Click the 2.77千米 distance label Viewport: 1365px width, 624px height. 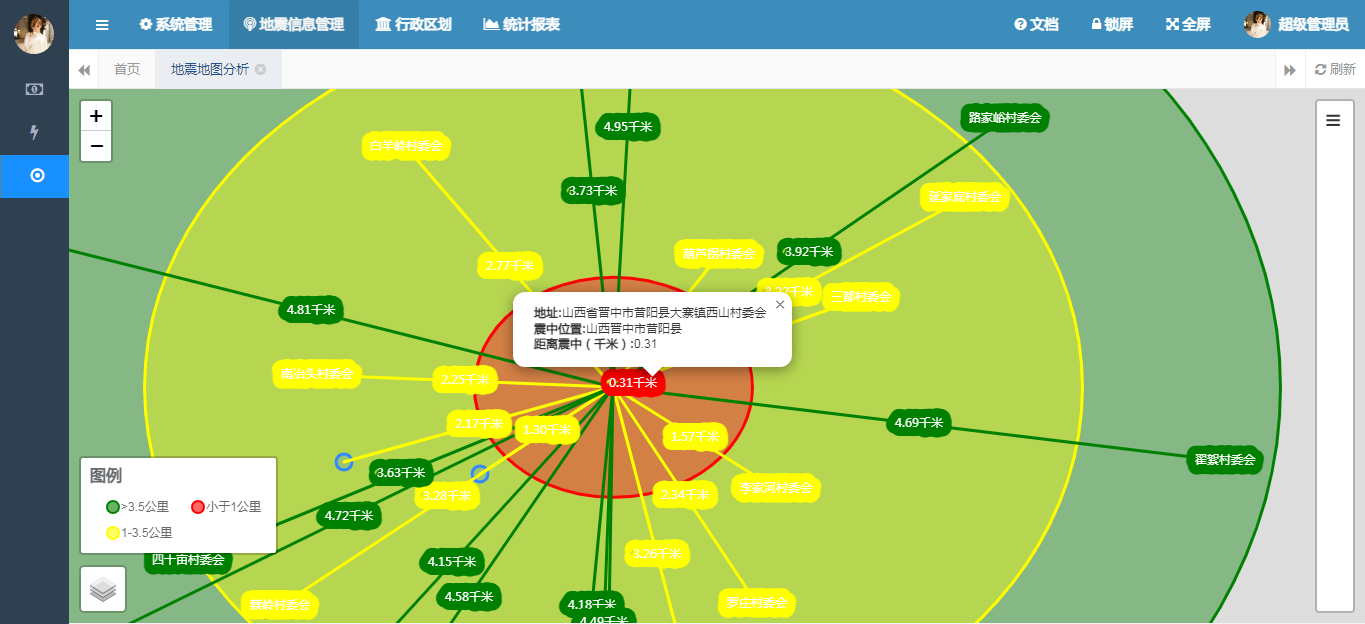click(511, 266)
